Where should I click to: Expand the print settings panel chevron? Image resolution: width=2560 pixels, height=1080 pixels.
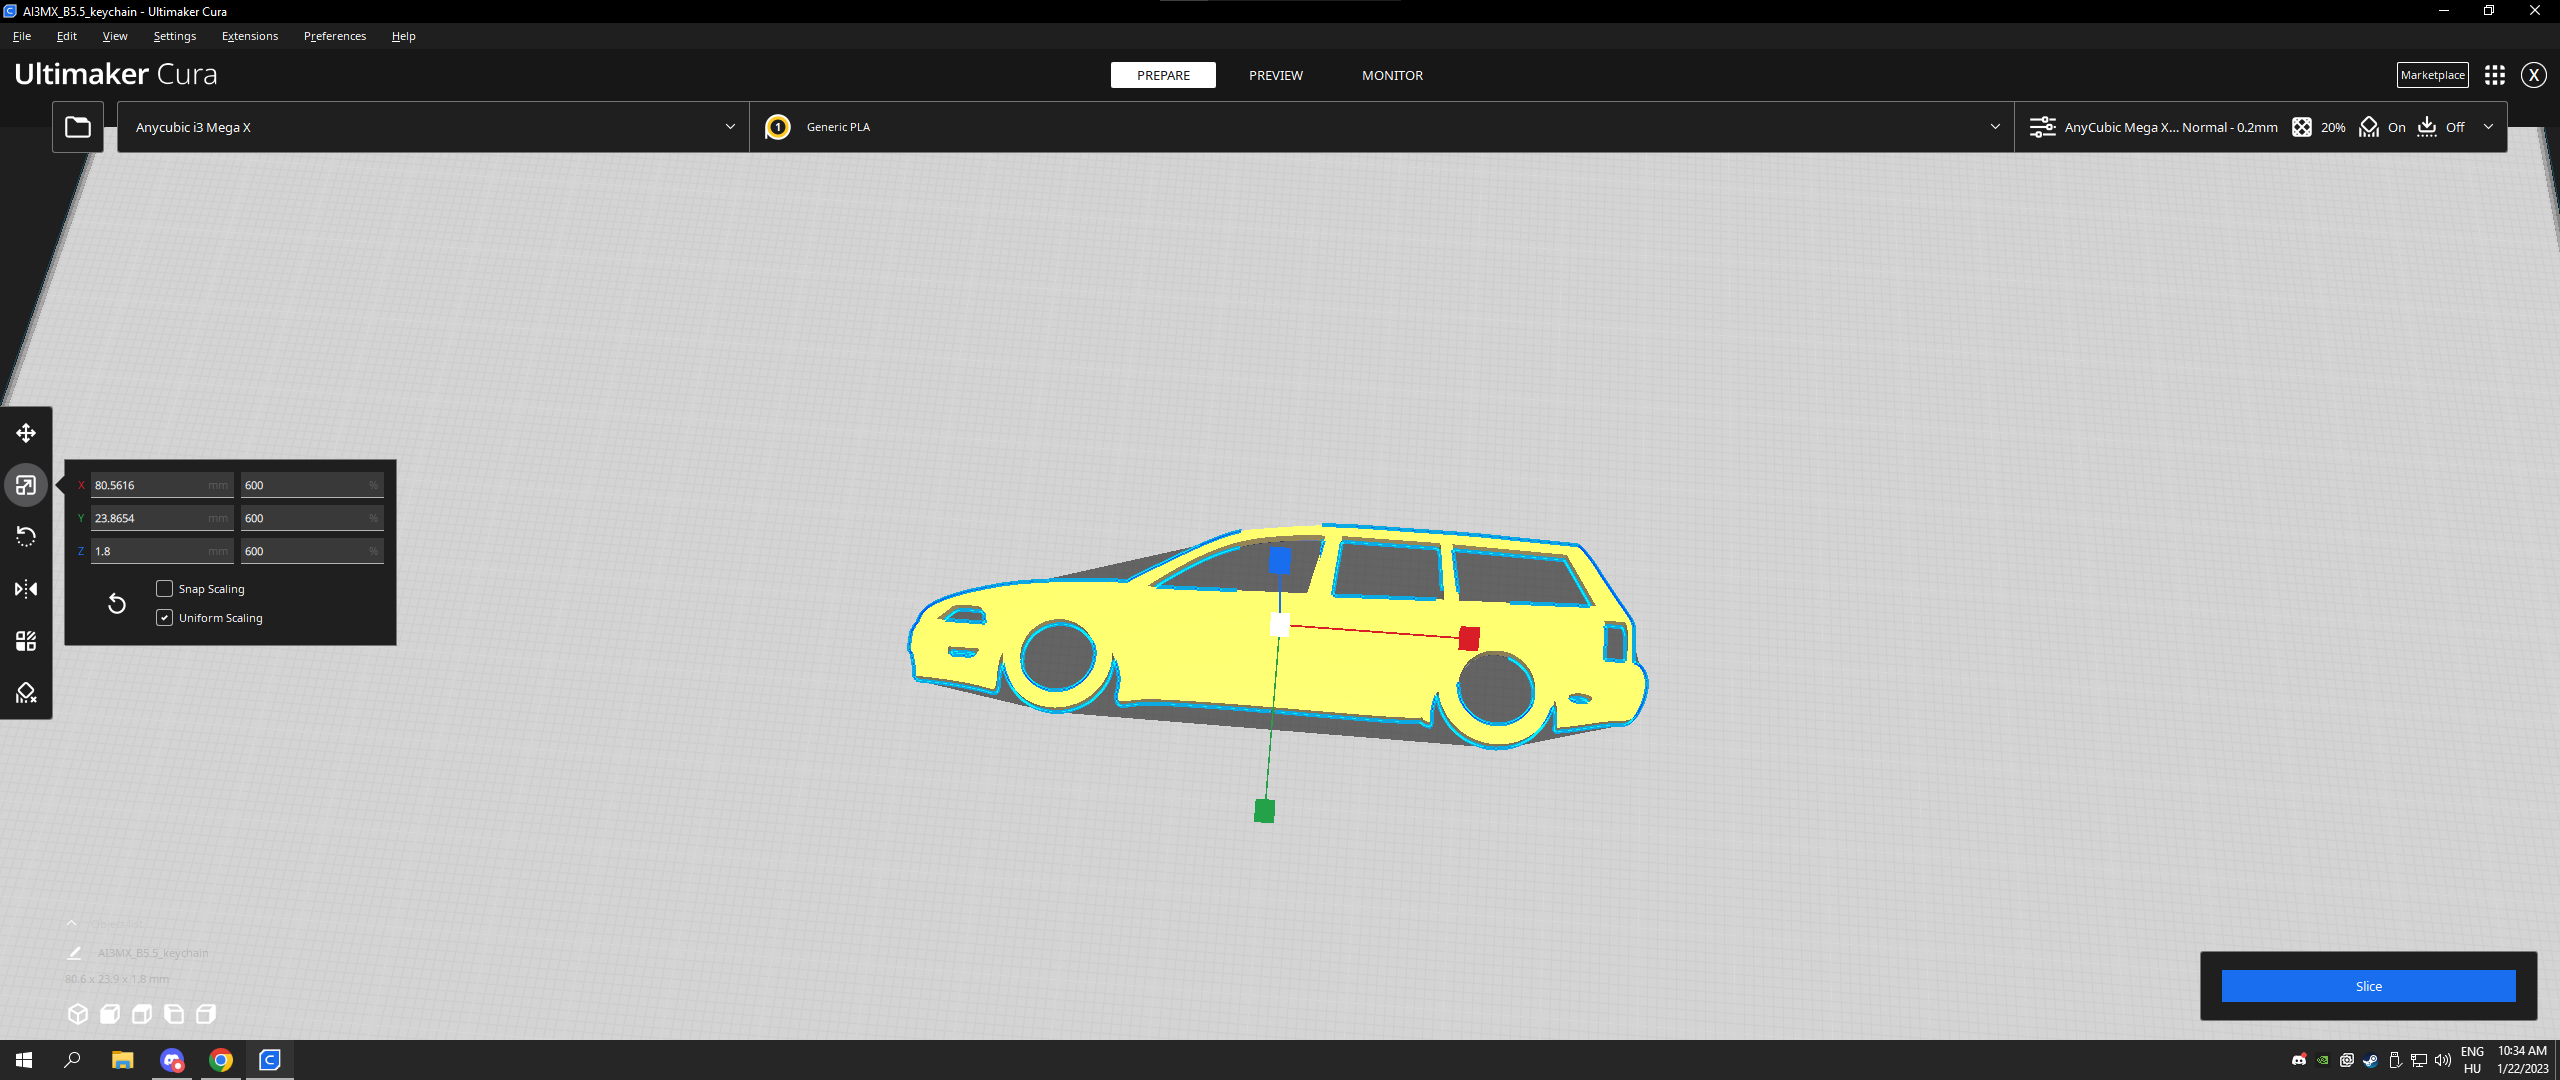click(x=2489, y=127)
